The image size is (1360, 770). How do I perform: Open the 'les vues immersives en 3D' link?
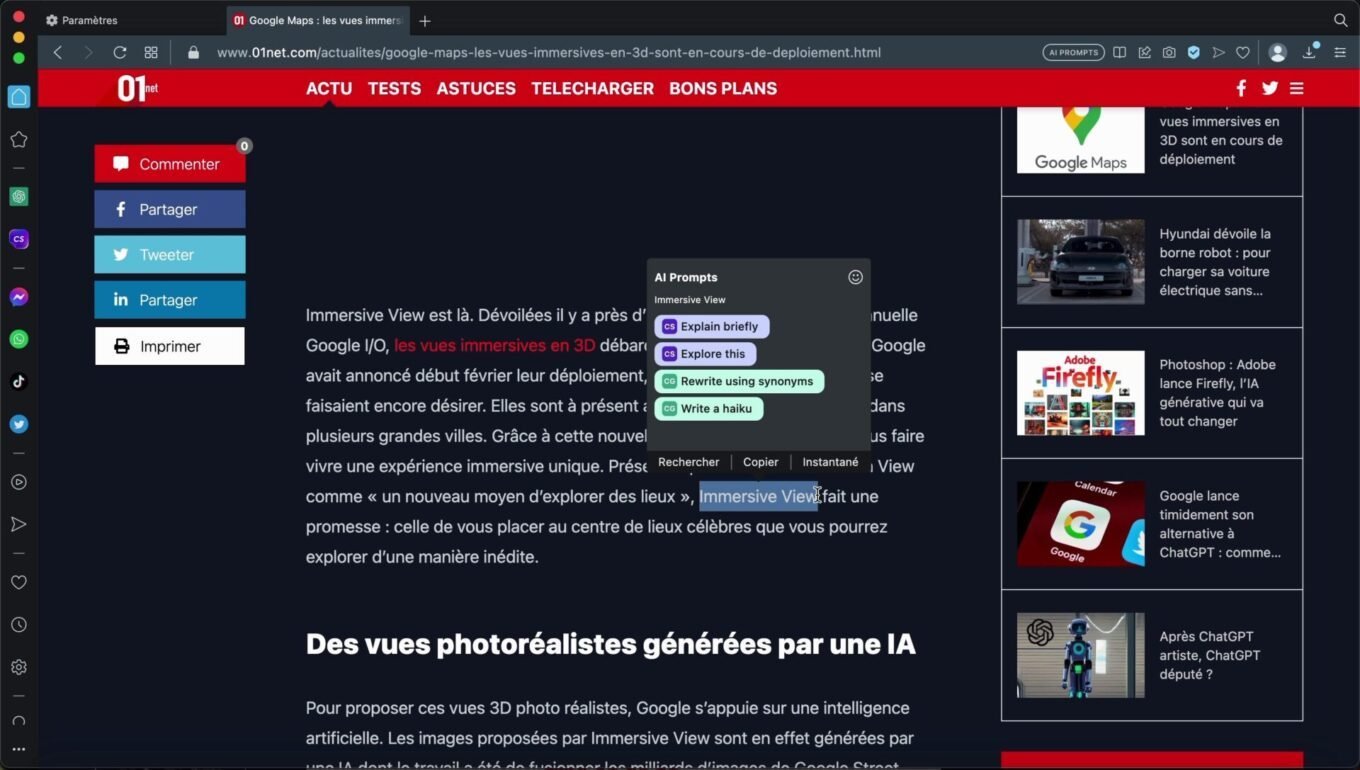[494, 345]
